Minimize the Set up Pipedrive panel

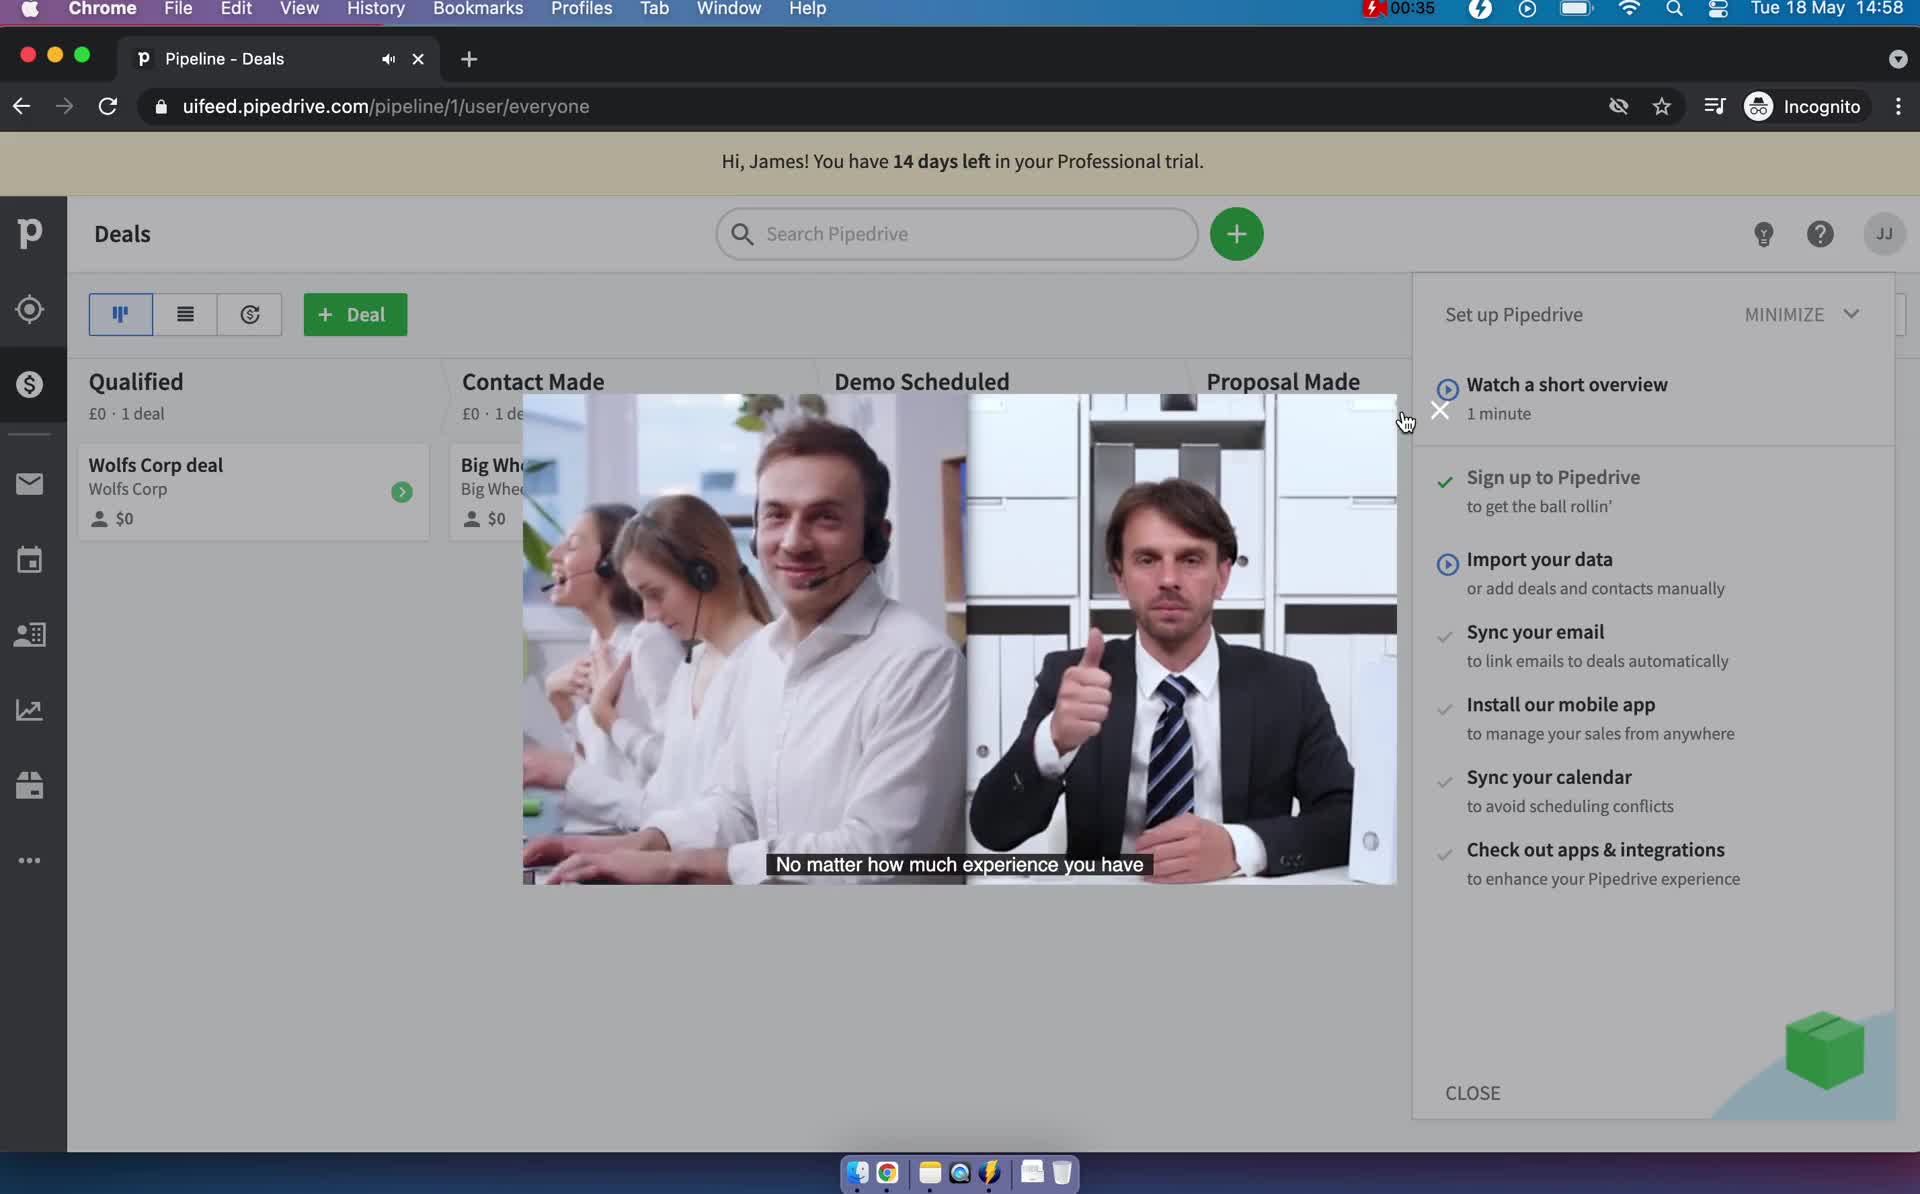[1802, 314]
